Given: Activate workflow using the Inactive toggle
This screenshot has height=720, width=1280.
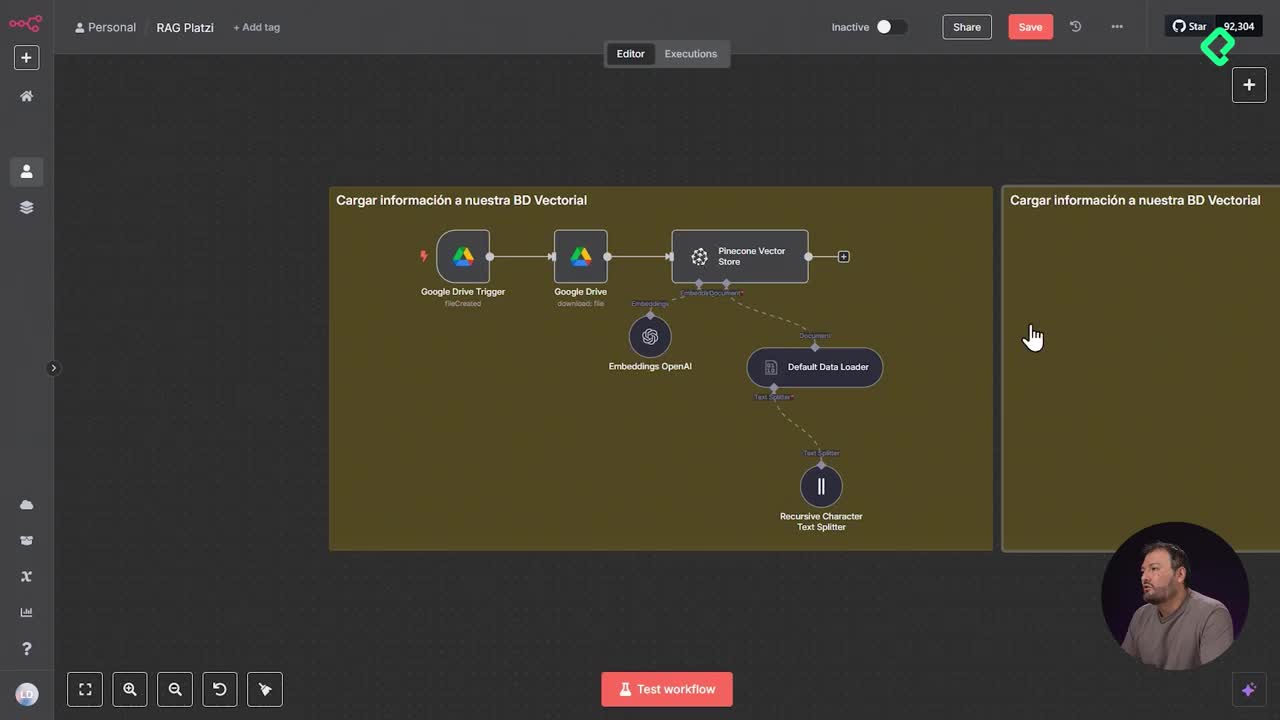Looking at the screenshot, I should [x=893, y=27].
